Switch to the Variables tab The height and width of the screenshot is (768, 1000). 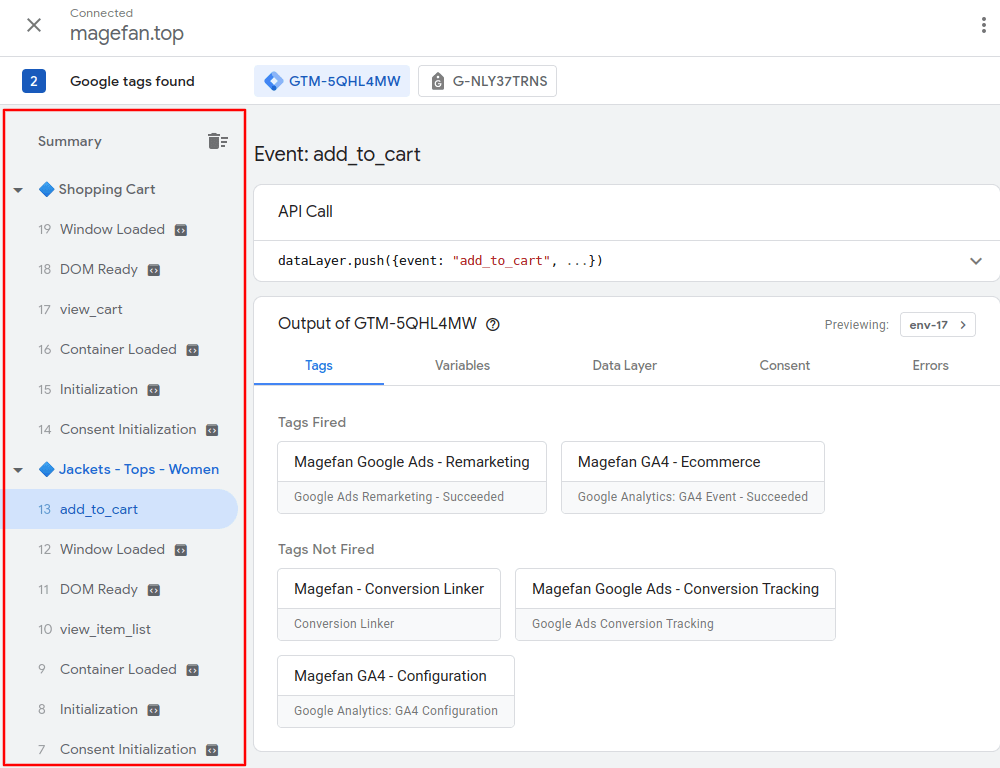click(x=462, y=366)
